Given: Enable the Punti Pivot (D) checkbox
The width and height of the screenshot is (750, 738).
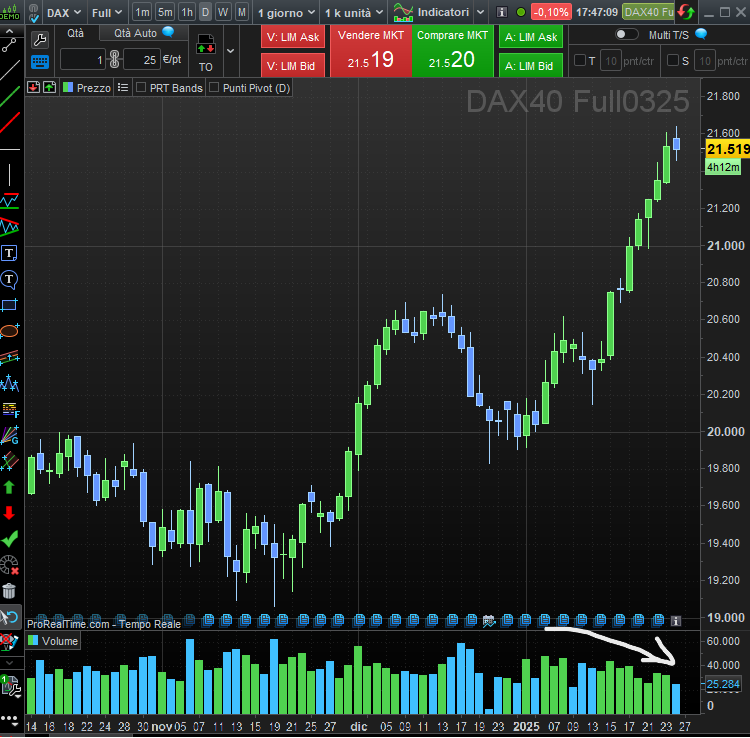Looking at the screenshot, I should (214, 88).
